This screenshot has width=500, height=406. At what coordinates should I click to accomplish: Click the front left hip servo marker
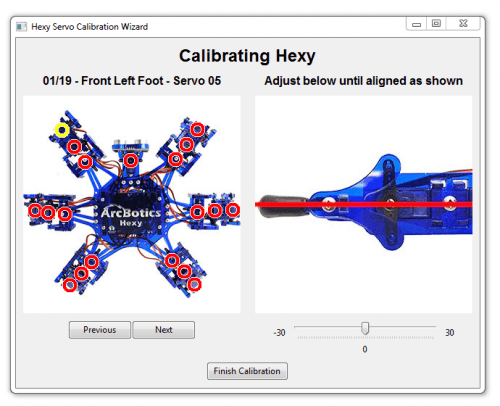(x=85, y=162)
